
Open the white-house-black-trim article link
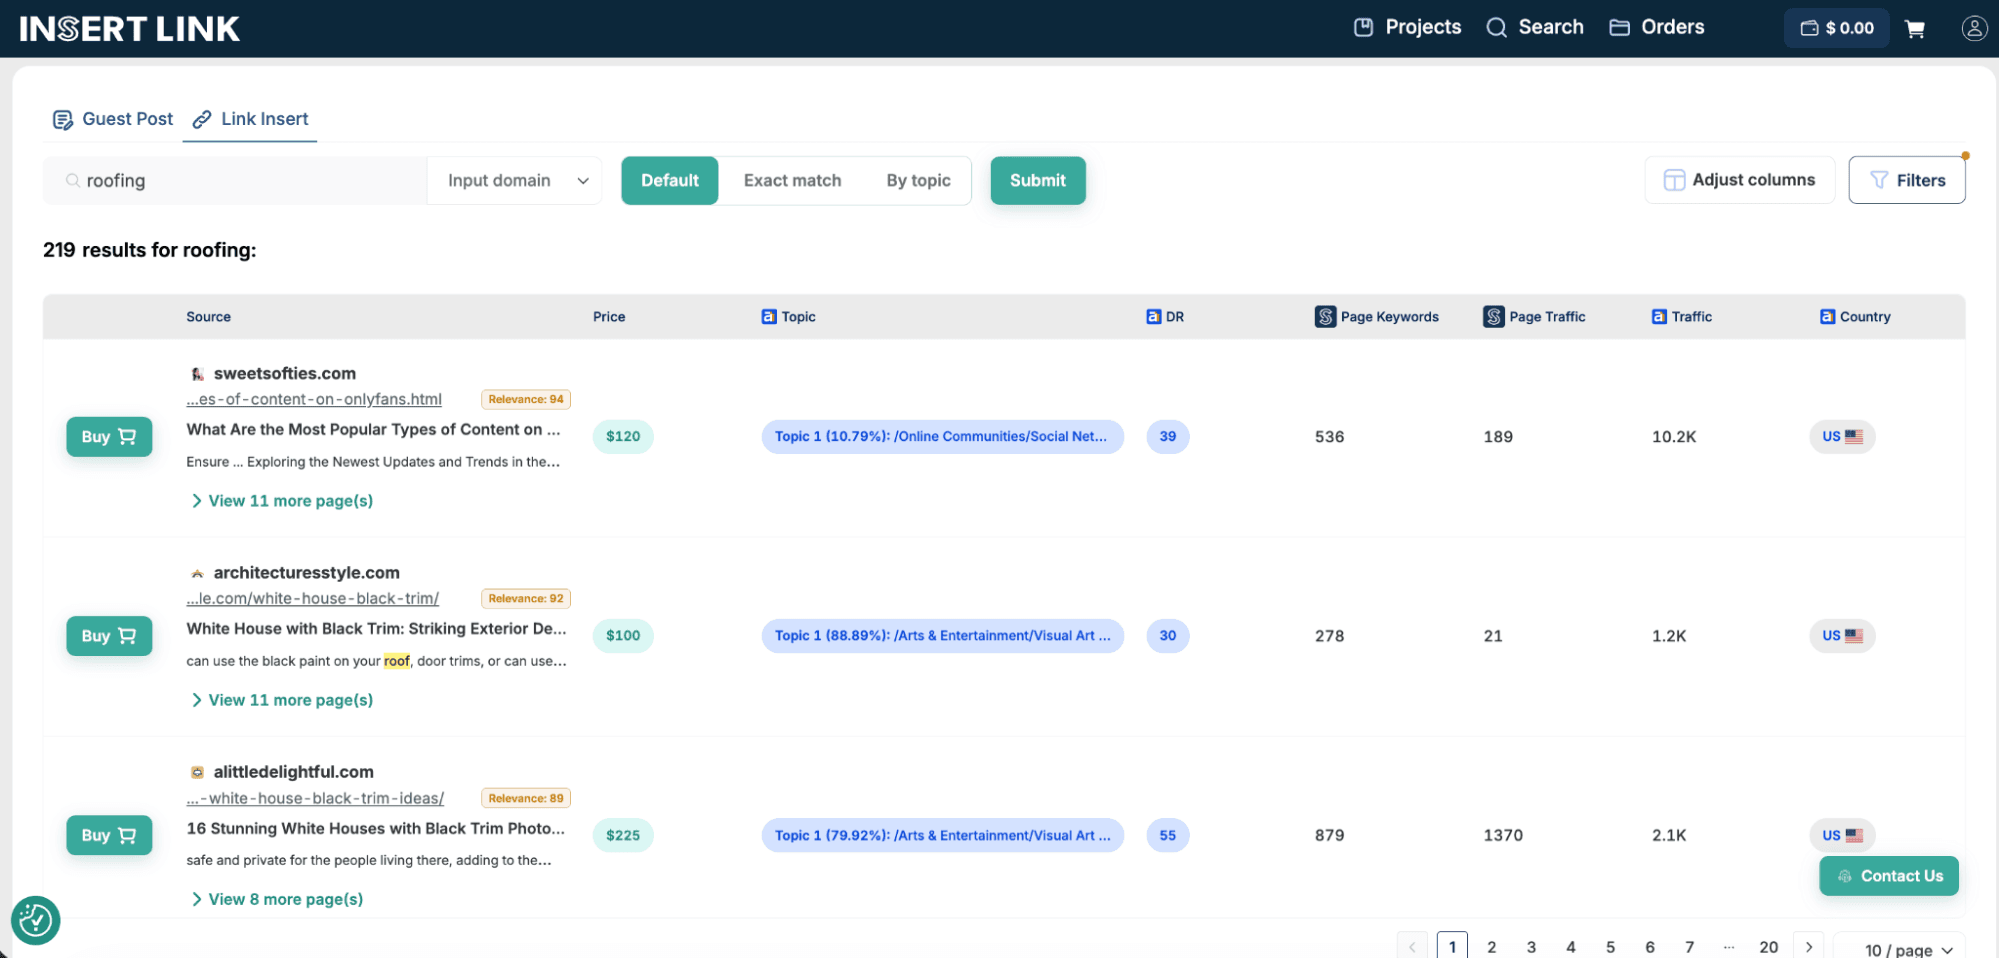click(x=312, y=598)
